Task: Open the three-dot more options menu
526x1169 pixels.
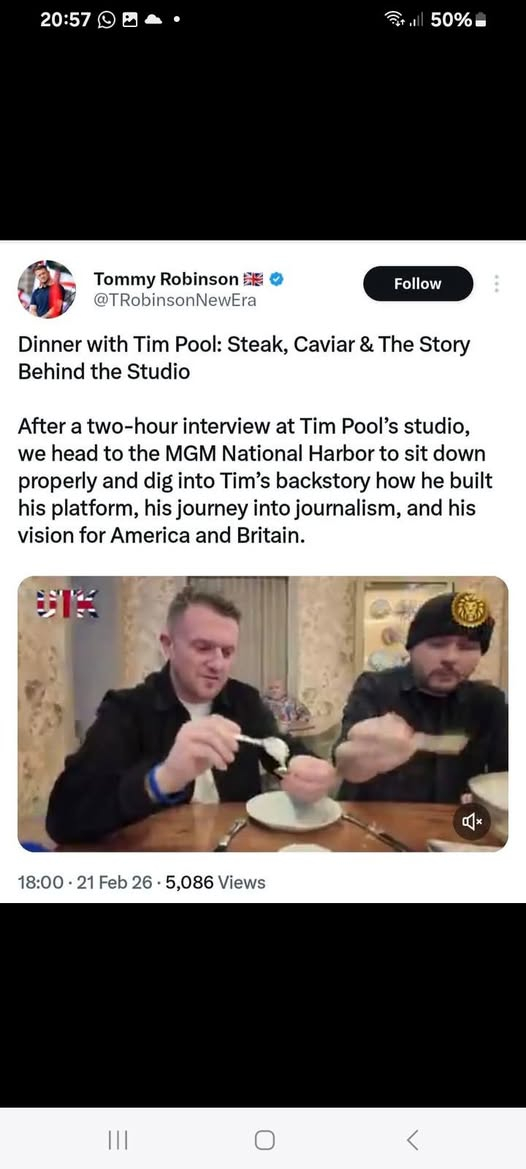Action: [497, 283]
